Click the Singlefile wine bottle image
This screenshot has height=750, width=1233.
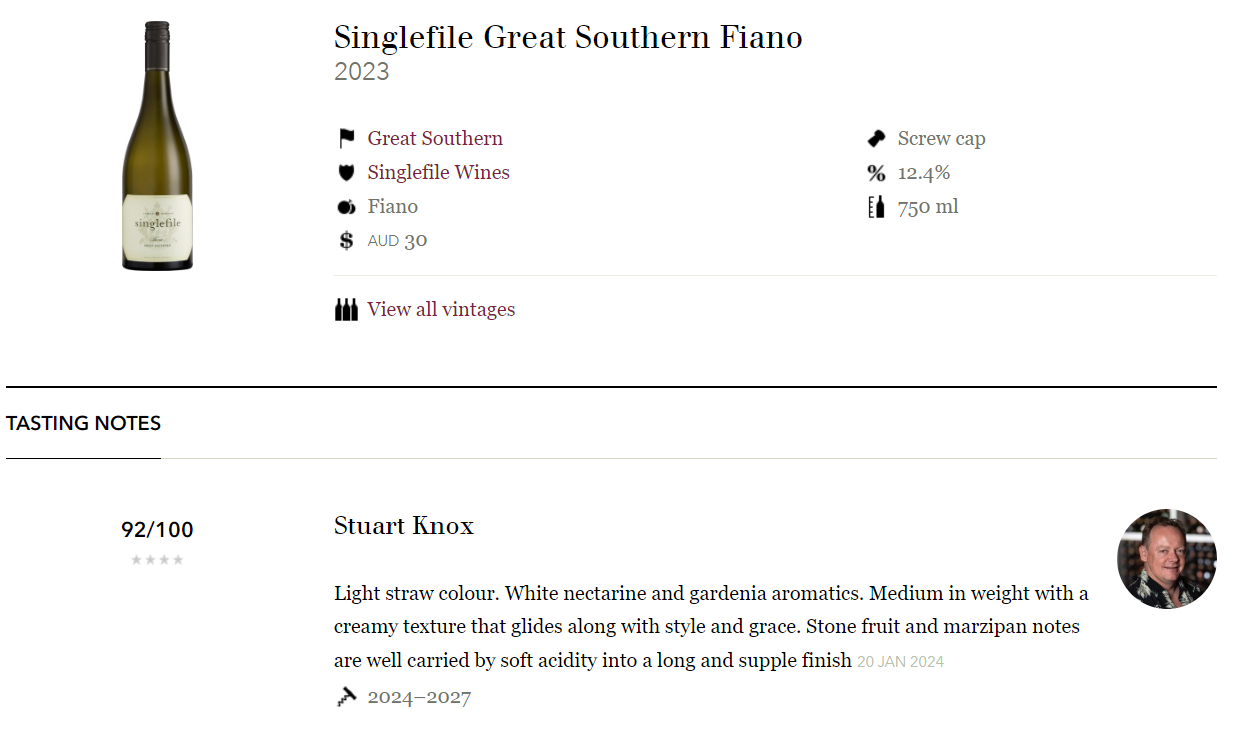coord(157,146)
